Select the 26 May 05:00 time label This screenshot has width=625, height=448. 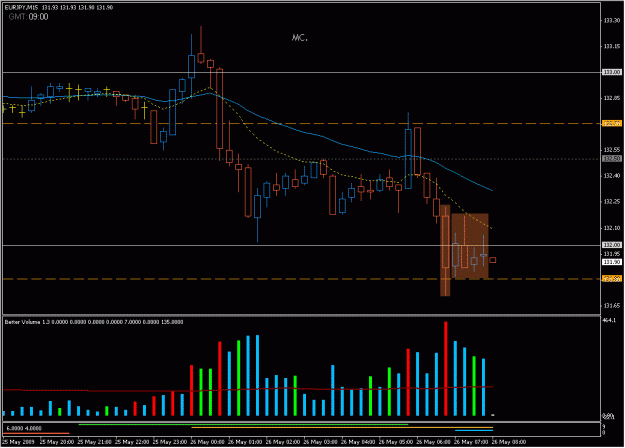coord(396,442)
